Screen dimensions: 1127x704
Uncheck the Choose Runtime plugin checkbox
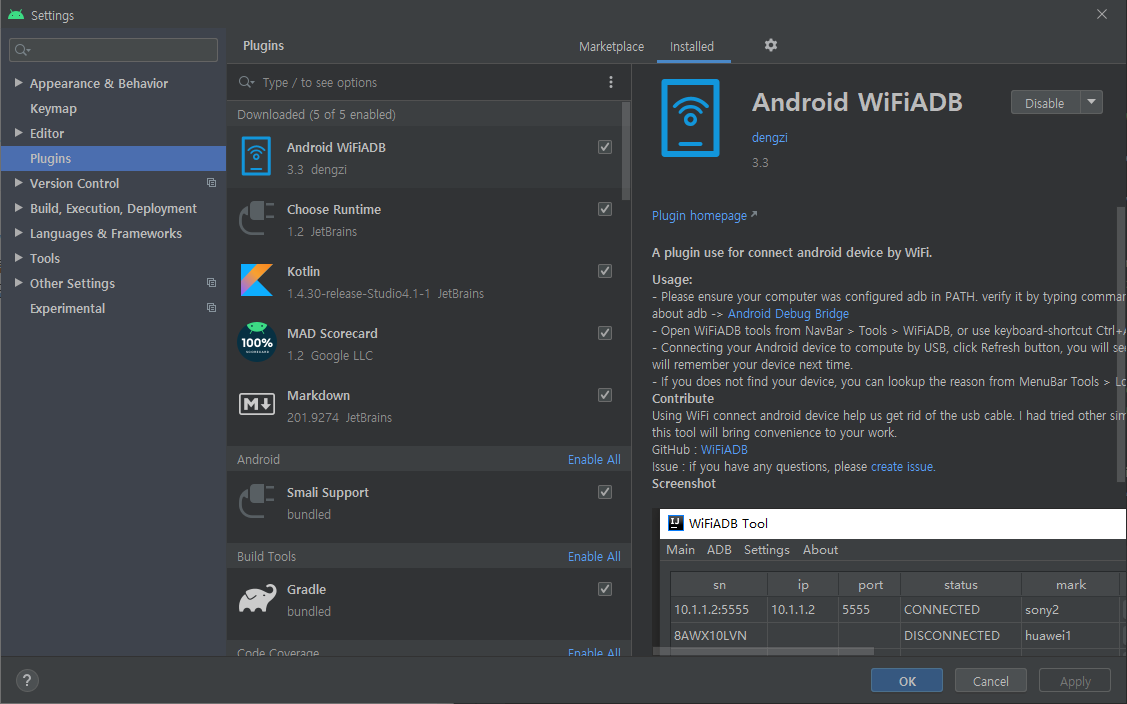tap(605, 209)
